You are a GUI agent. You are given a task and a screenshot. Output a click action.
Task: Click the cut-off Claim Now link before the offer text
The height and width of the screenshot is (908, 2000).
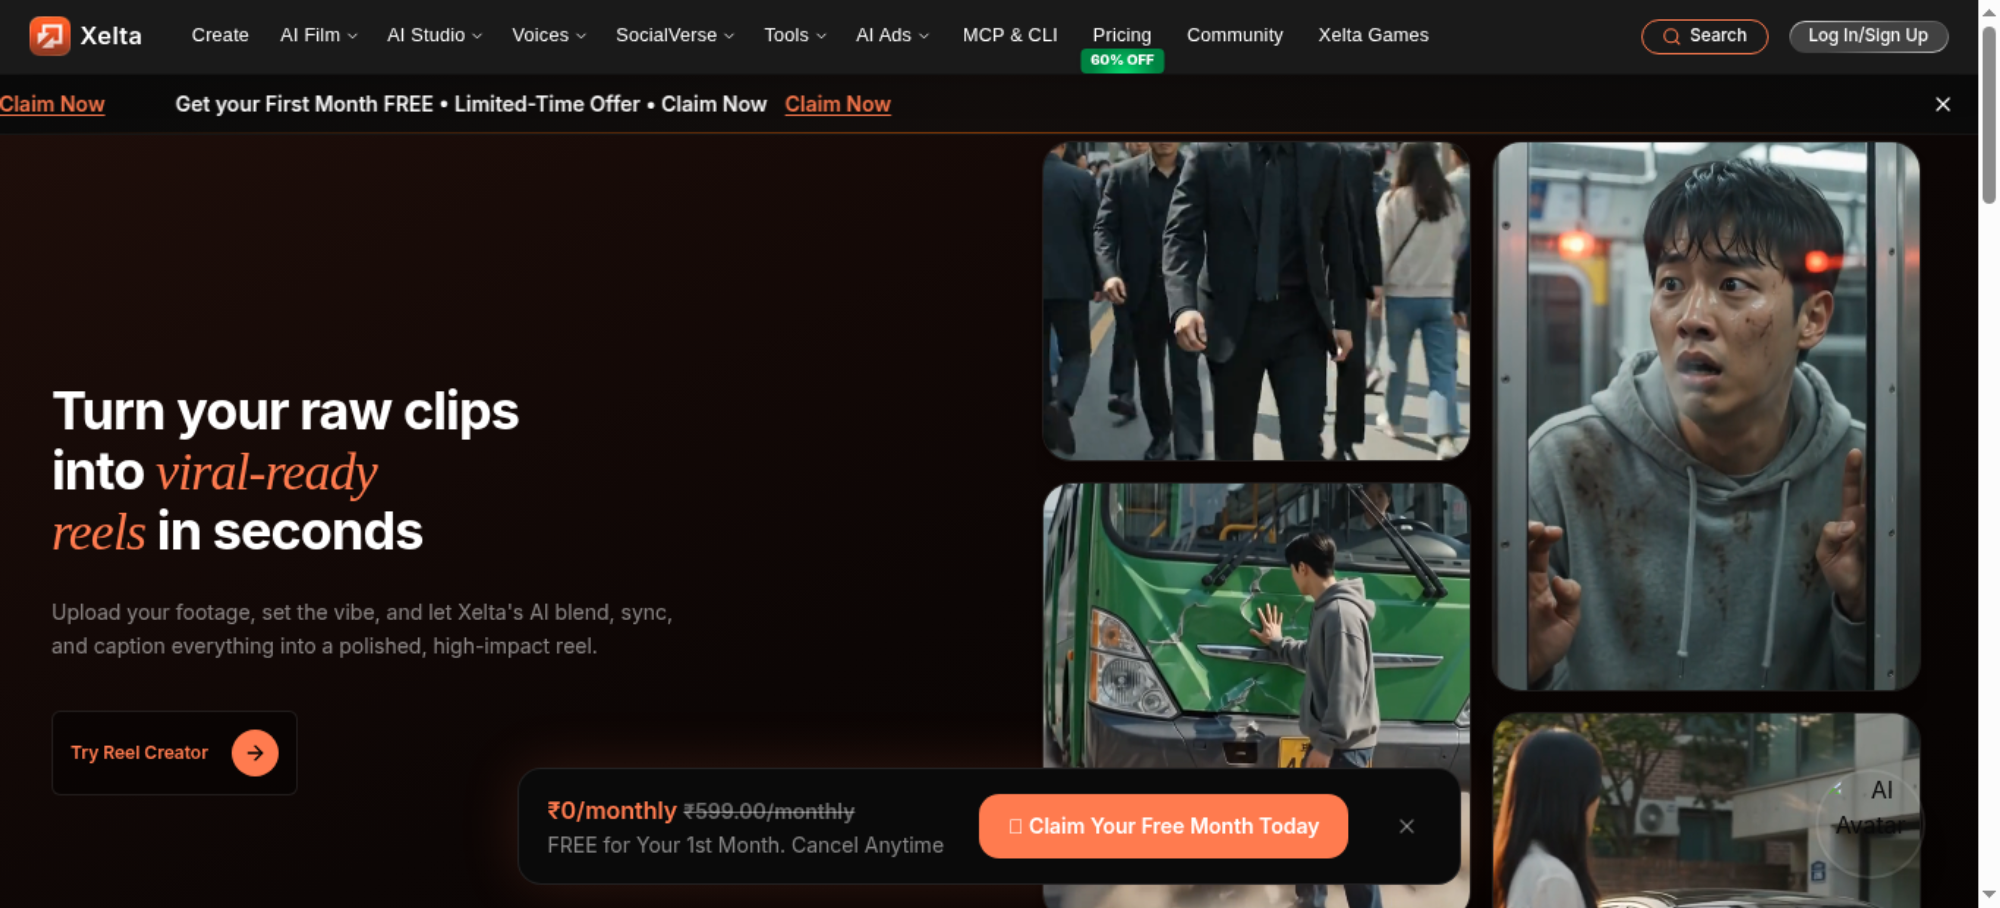[x=52, y=104]
